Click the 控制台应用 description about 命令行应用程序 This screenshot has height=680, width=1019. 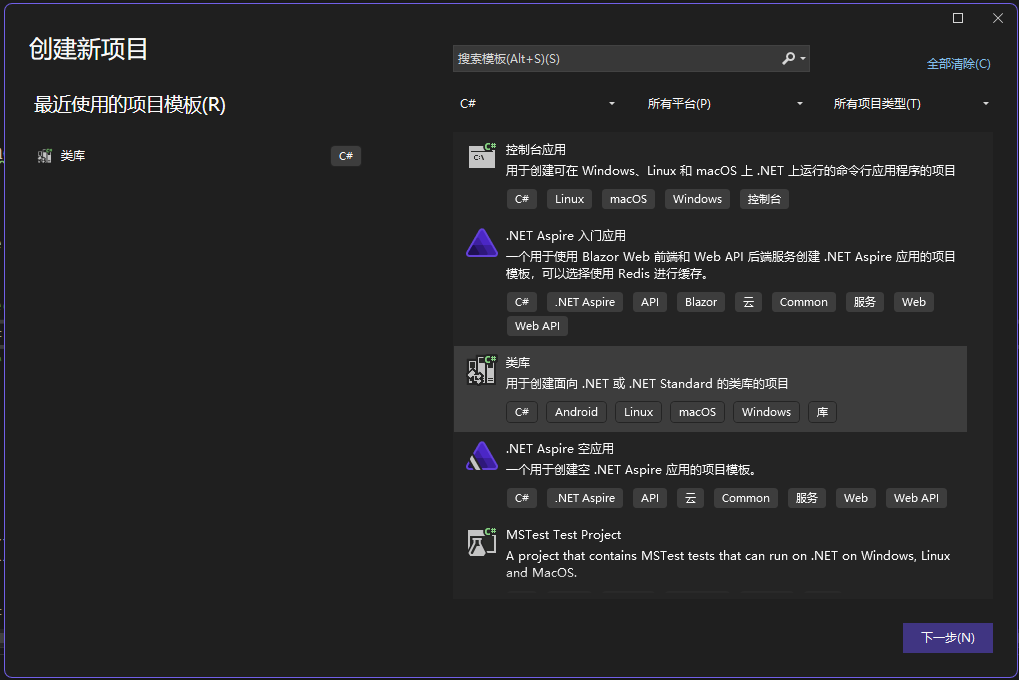pyautogui.click(x=730, y=171)
